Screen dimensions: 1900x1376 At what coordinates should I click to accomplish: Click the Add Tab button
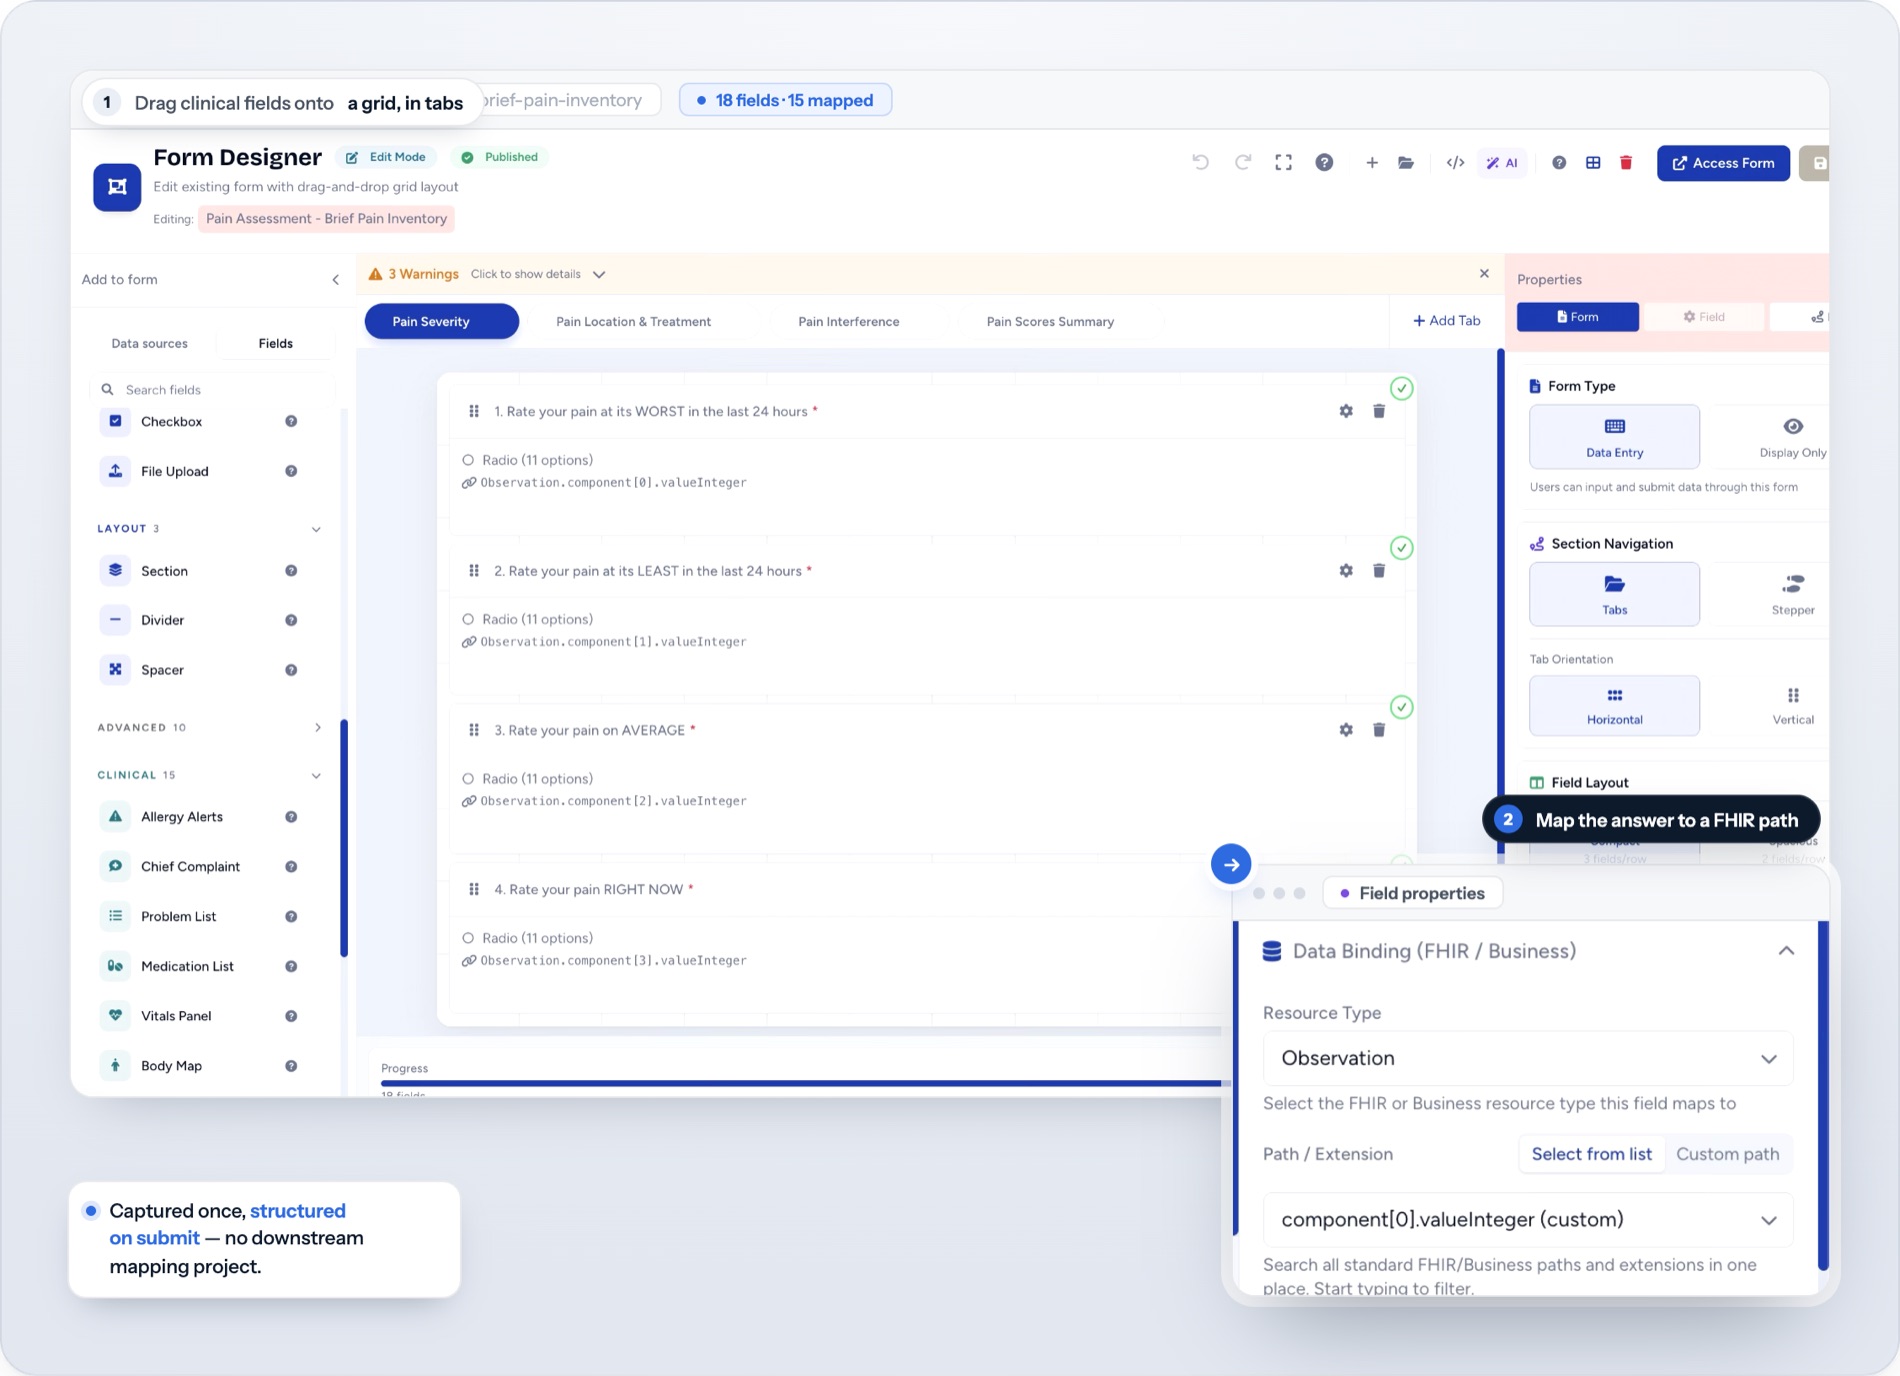click(x=1446, y=320)
